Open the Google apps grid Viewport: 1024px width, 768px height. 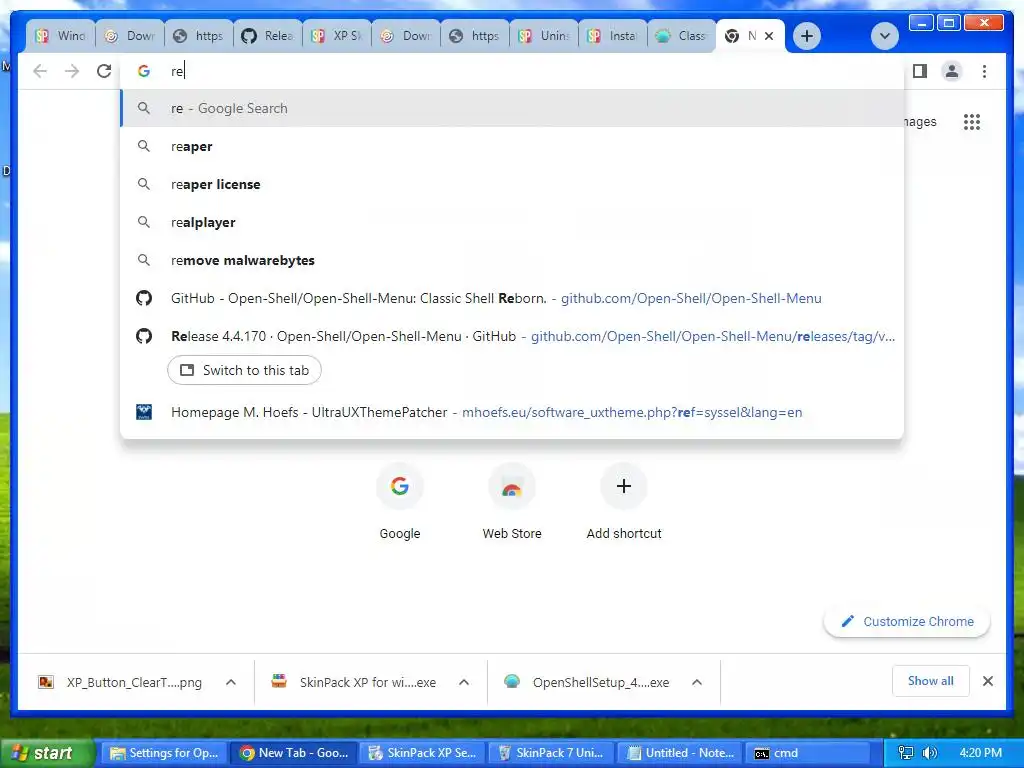972,121
